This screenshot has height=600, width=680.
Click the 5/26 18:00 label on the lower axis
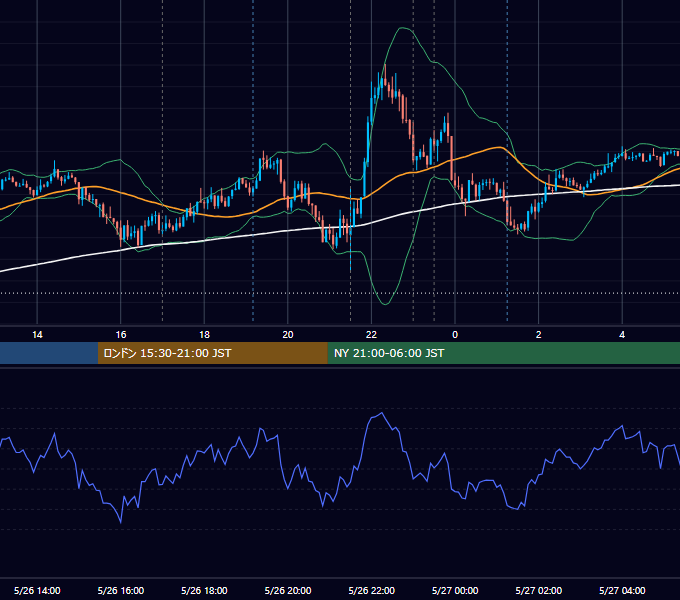[204, 590]
